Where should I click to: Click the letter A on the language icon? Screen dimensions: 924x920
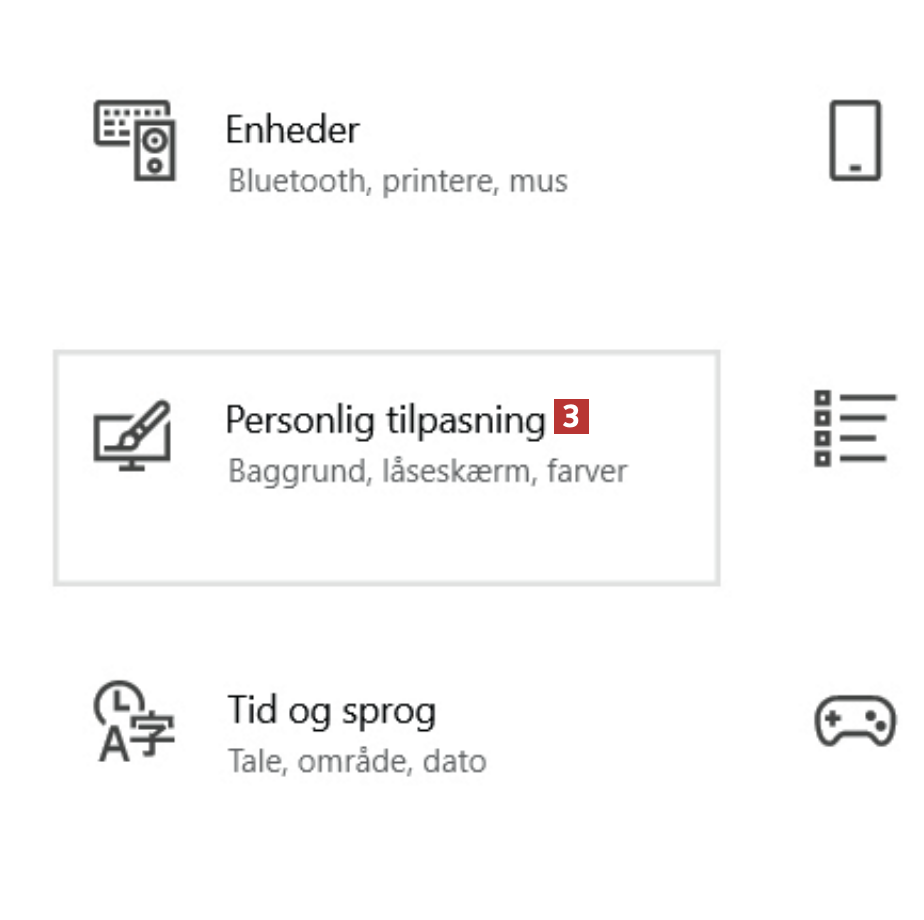114,746
